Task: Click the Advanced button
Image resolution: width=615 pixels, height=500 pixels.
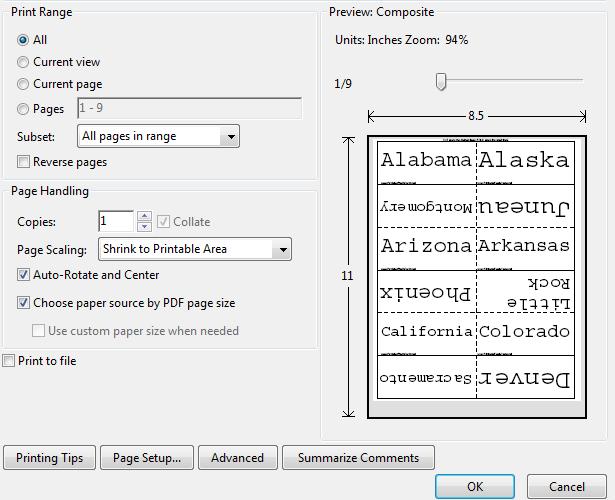Action: coord(237,458)
